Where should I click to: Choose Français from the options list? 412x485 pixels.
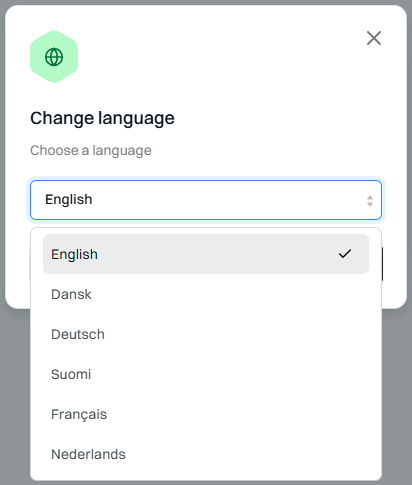tap(206, 414)
